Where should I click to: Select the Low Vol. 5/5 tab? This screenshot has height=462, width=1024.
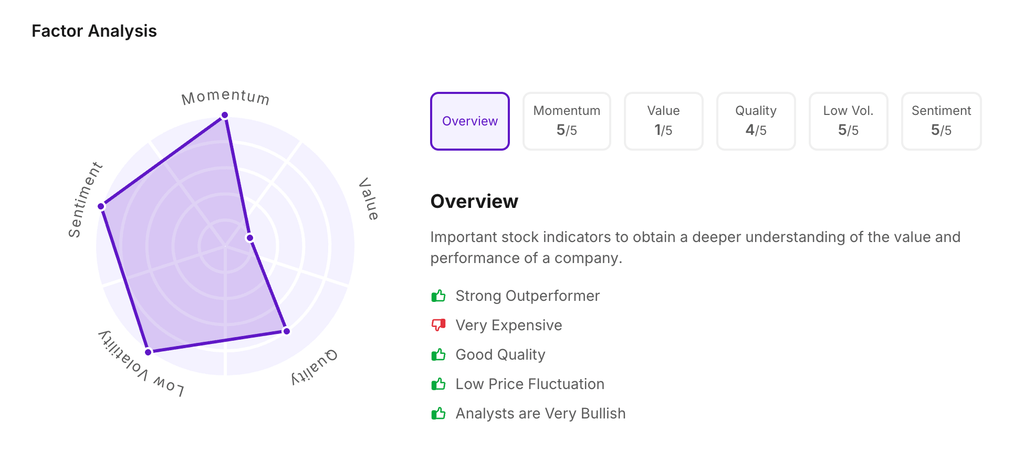click(x=848, y=121)
